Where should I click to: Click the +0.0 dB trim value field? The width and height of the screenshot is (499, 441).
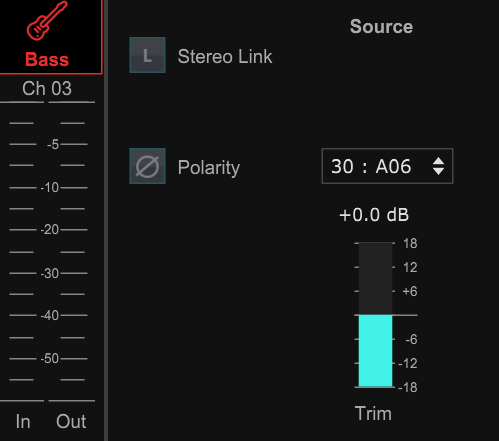point(374,215)
